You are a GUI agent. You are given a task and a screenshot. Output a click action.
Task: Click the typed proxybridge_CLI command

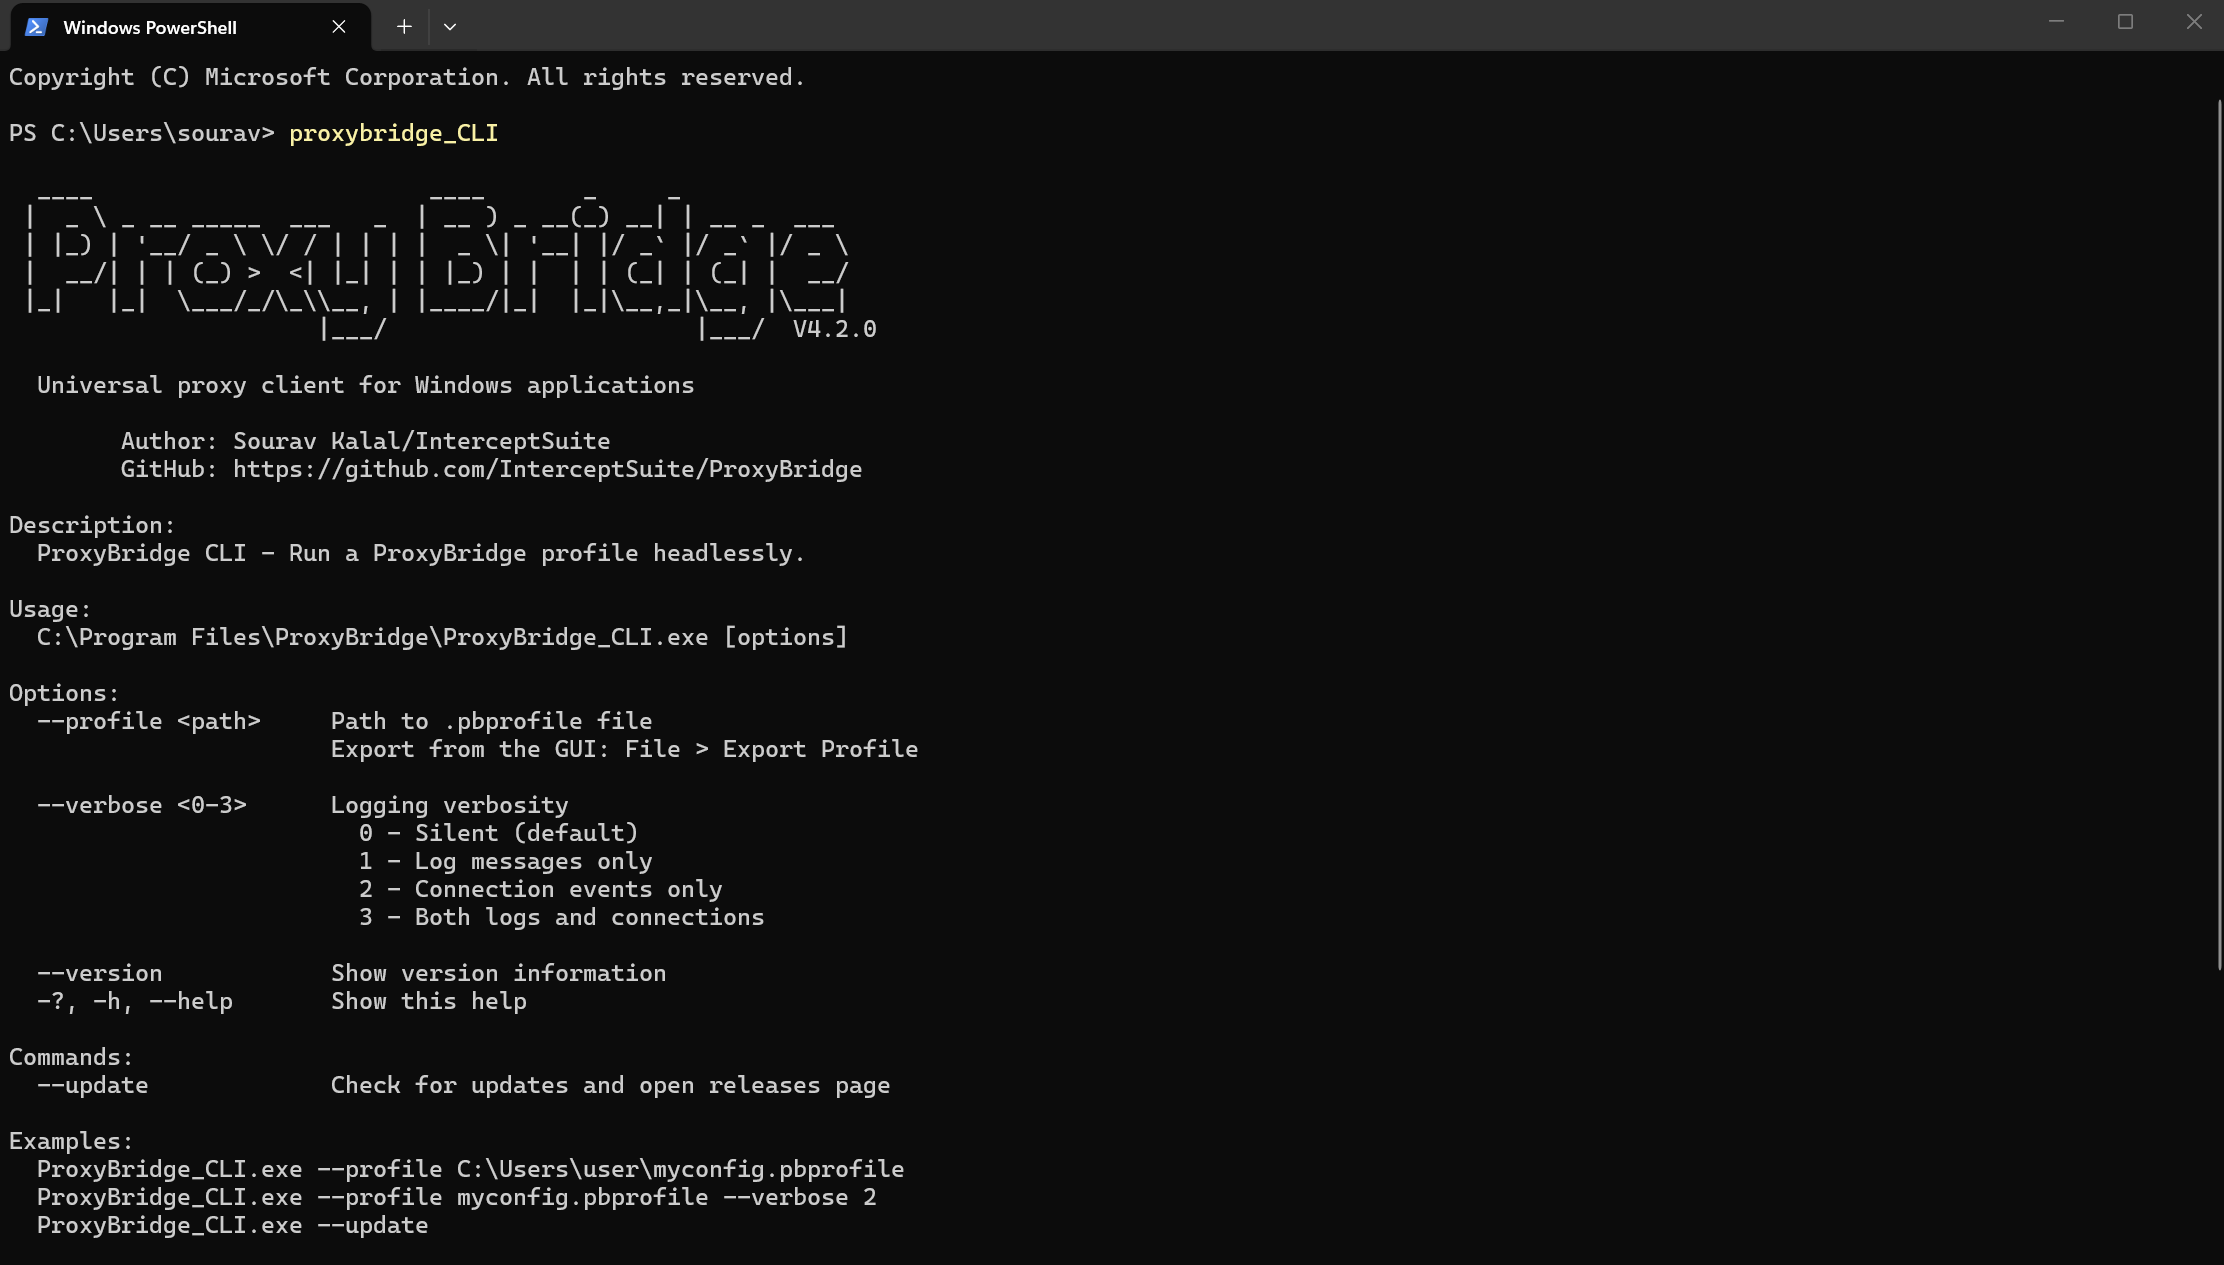[x=394, y=133]
